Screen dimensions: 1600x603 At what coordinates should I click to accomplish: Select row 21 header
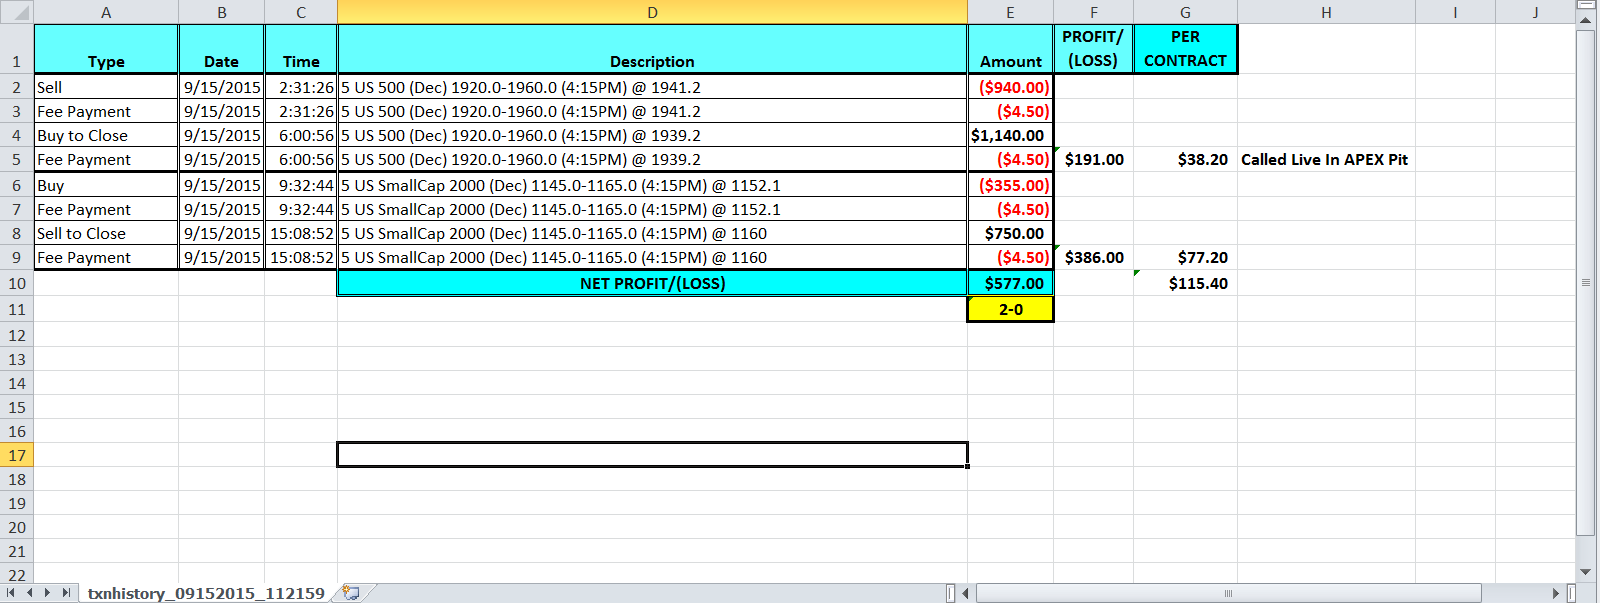pos(17,552)
